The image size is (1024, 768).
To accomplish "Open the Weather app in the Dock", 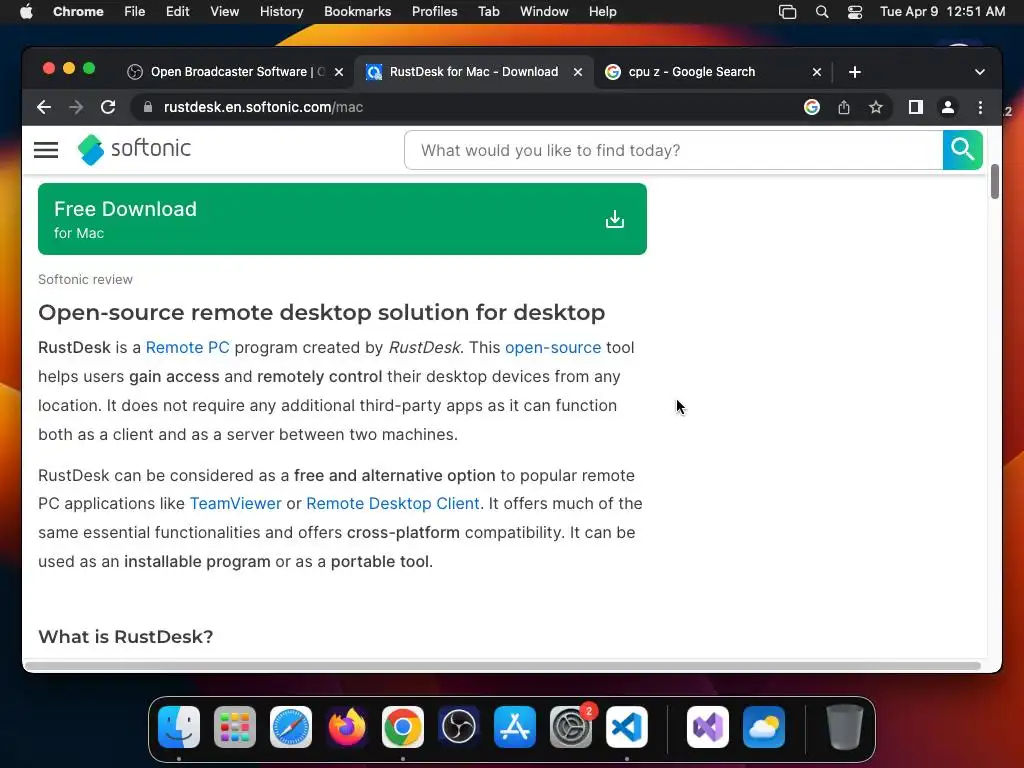I will [764, 727].
